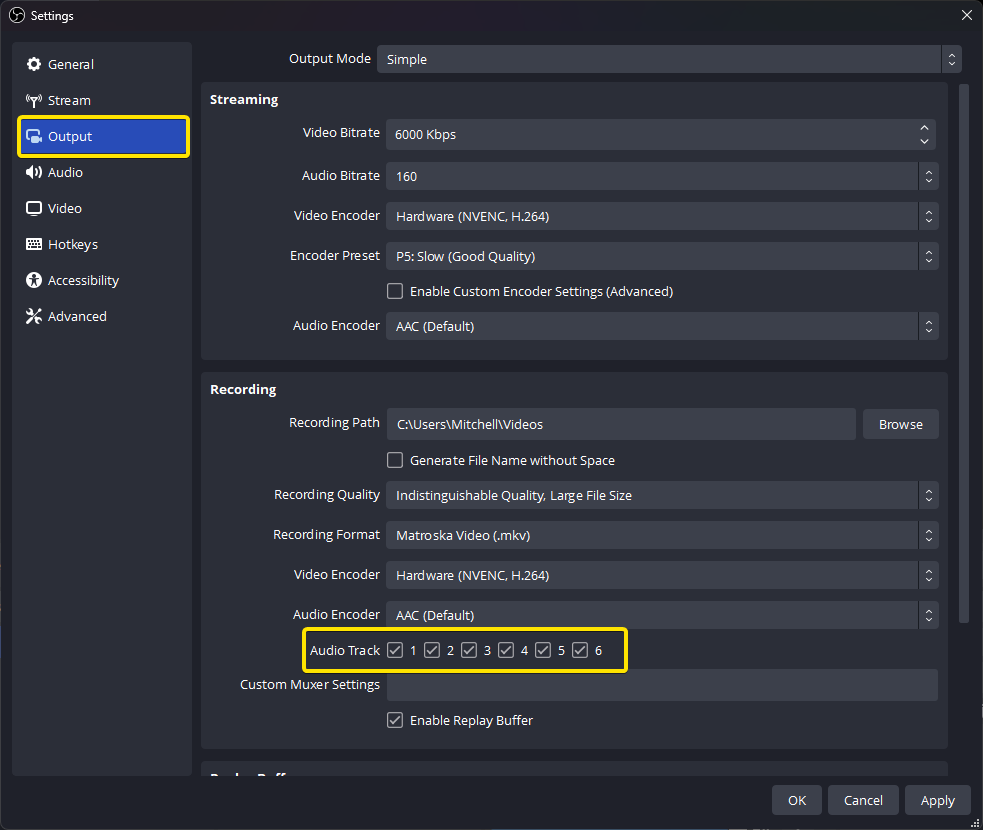This screenshot has width=983, height=830.
Task: Open the Audio settings section
Action: click(x=66, y=172)
